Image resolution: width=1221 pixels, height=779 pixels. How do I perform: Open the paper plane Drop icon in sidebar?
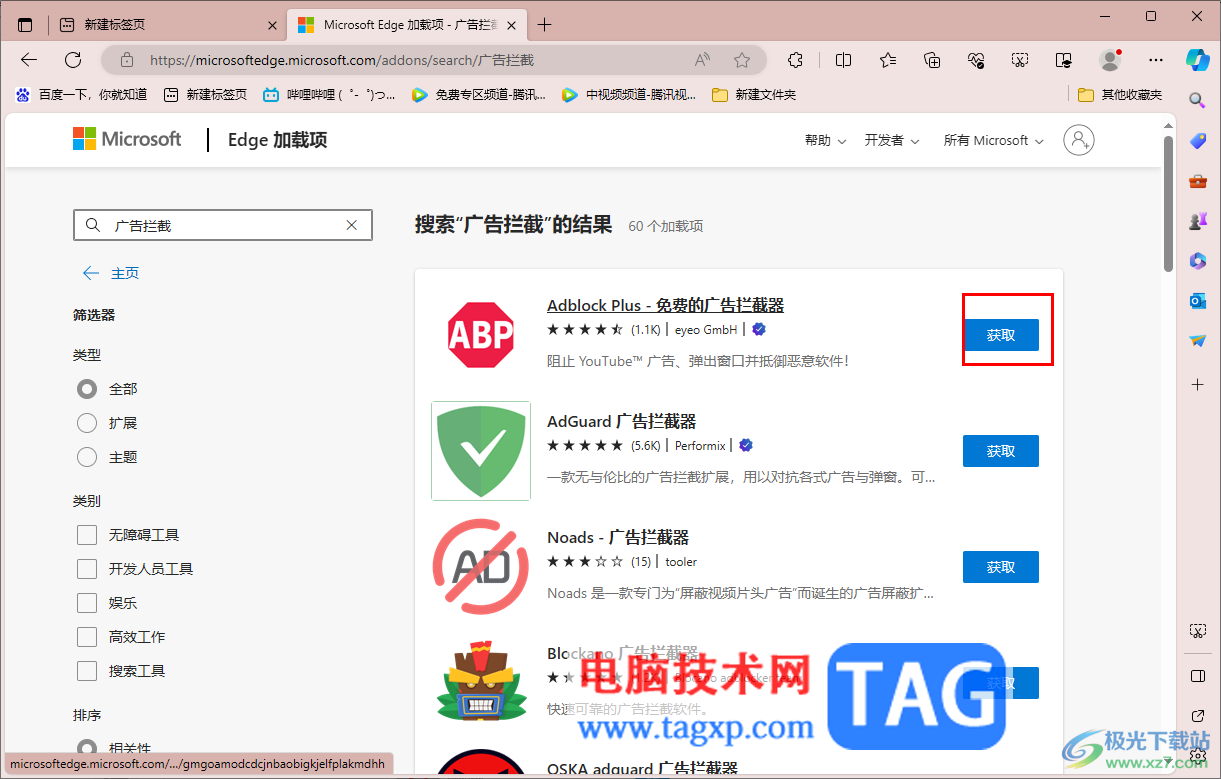1197,341
